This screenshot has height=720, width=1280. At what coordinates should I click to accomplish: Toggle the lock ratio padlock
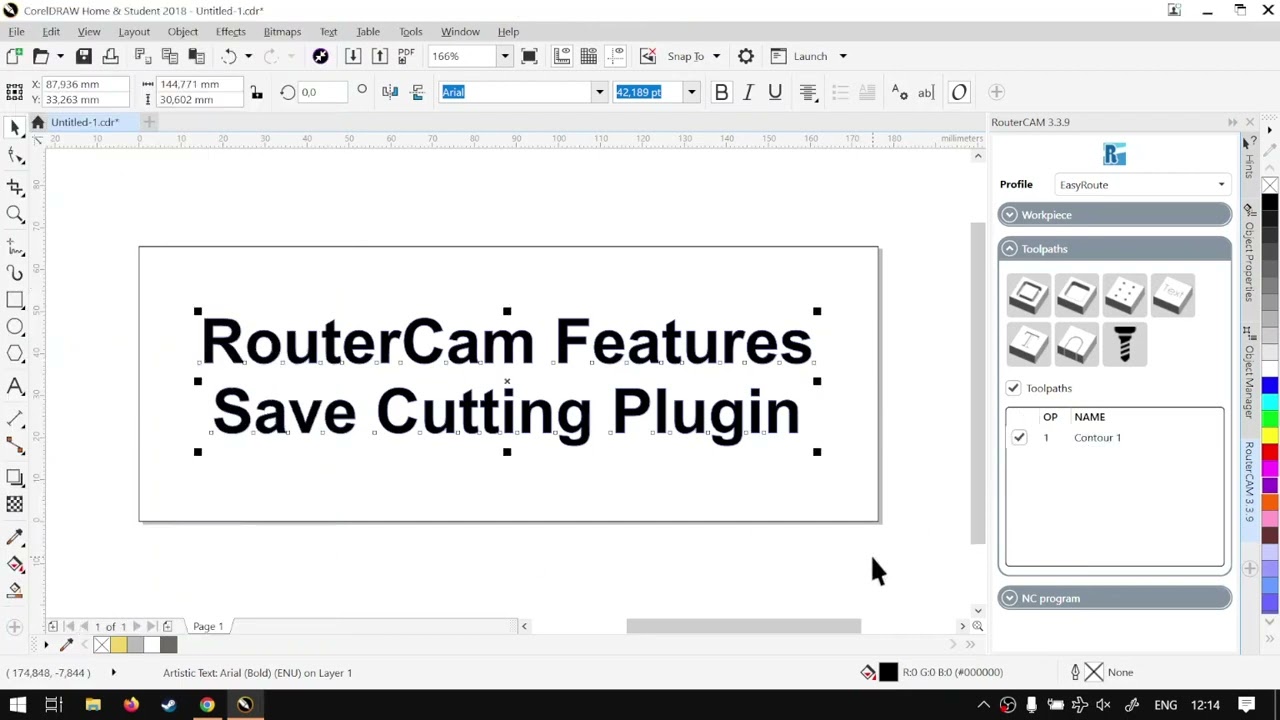pyautogui.click(x=256, y=92)
